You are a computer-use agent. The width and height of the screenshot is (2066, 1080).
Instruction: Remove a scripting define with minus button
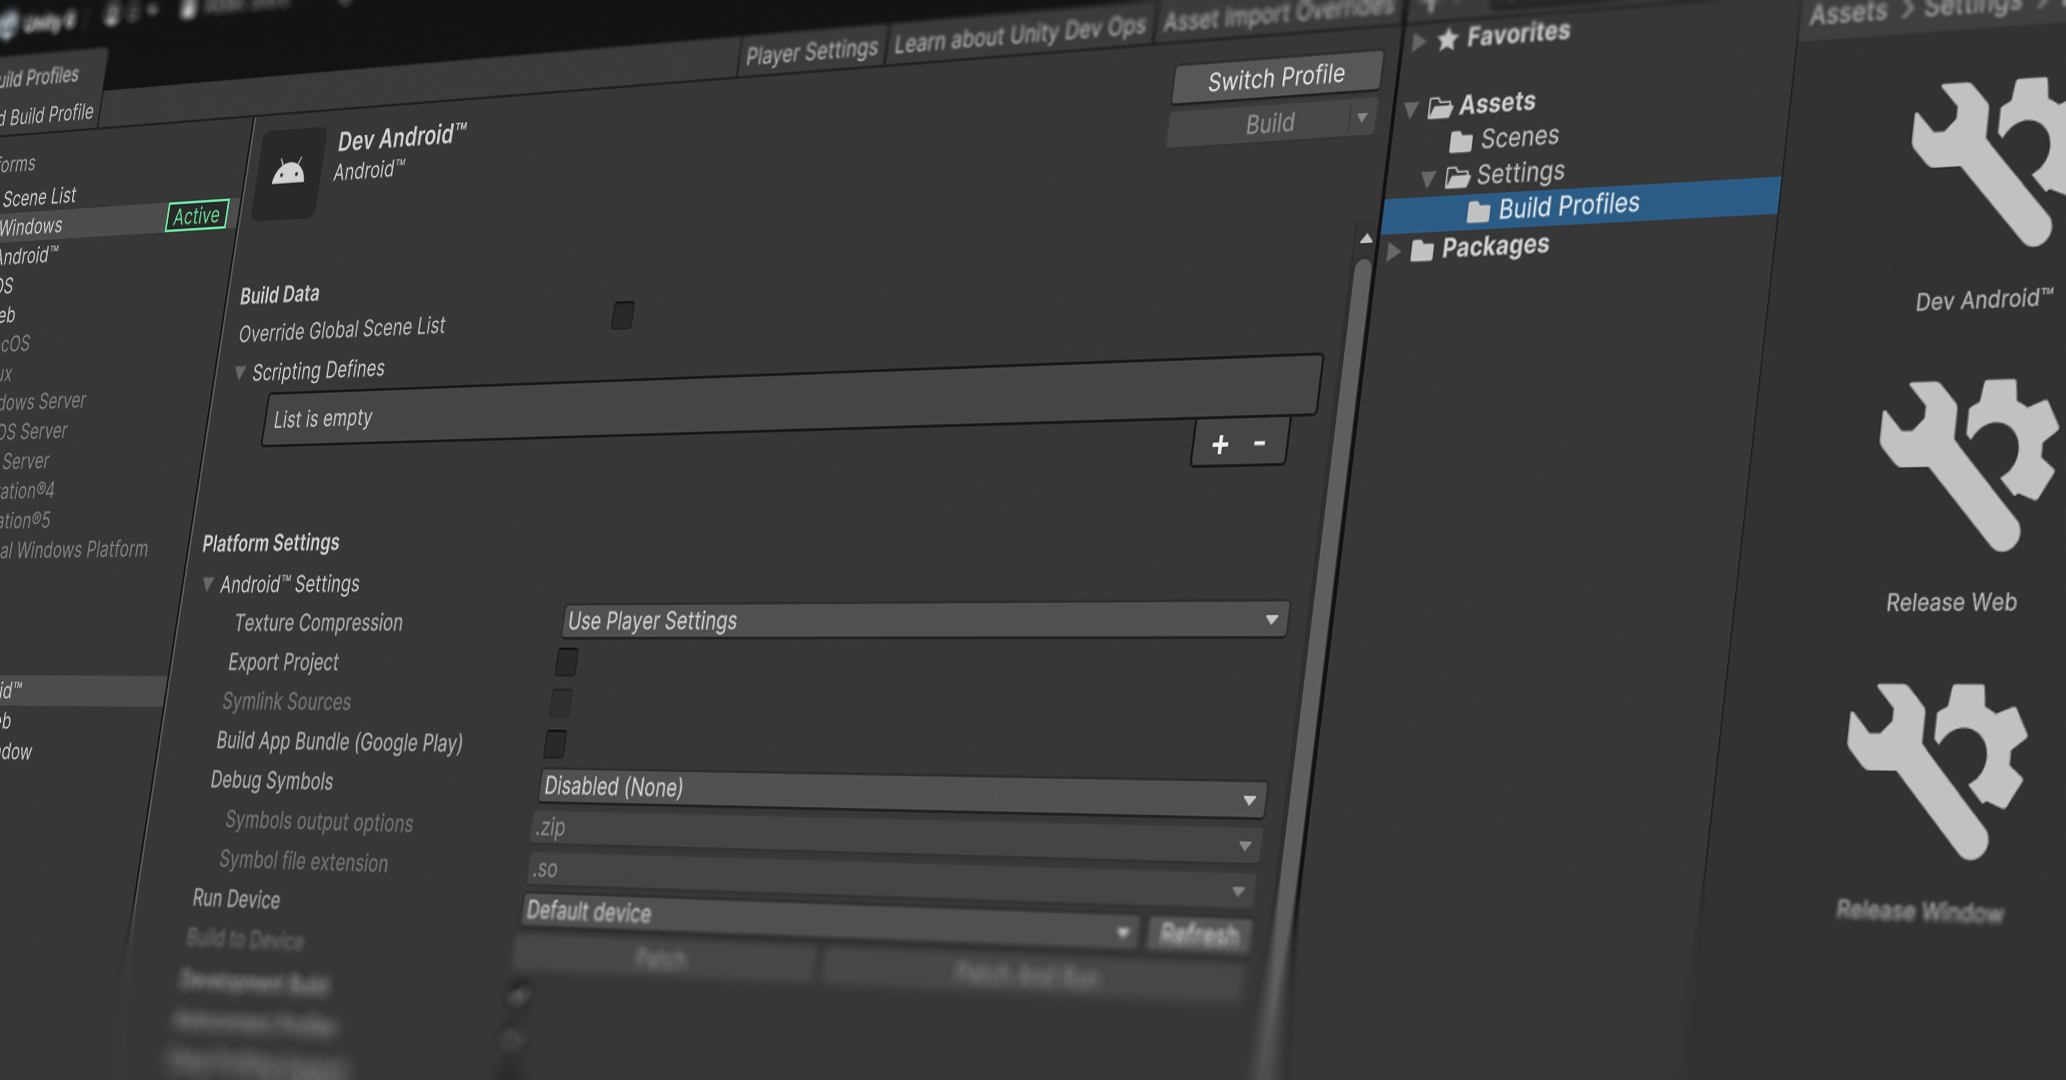coord(1260,442)
